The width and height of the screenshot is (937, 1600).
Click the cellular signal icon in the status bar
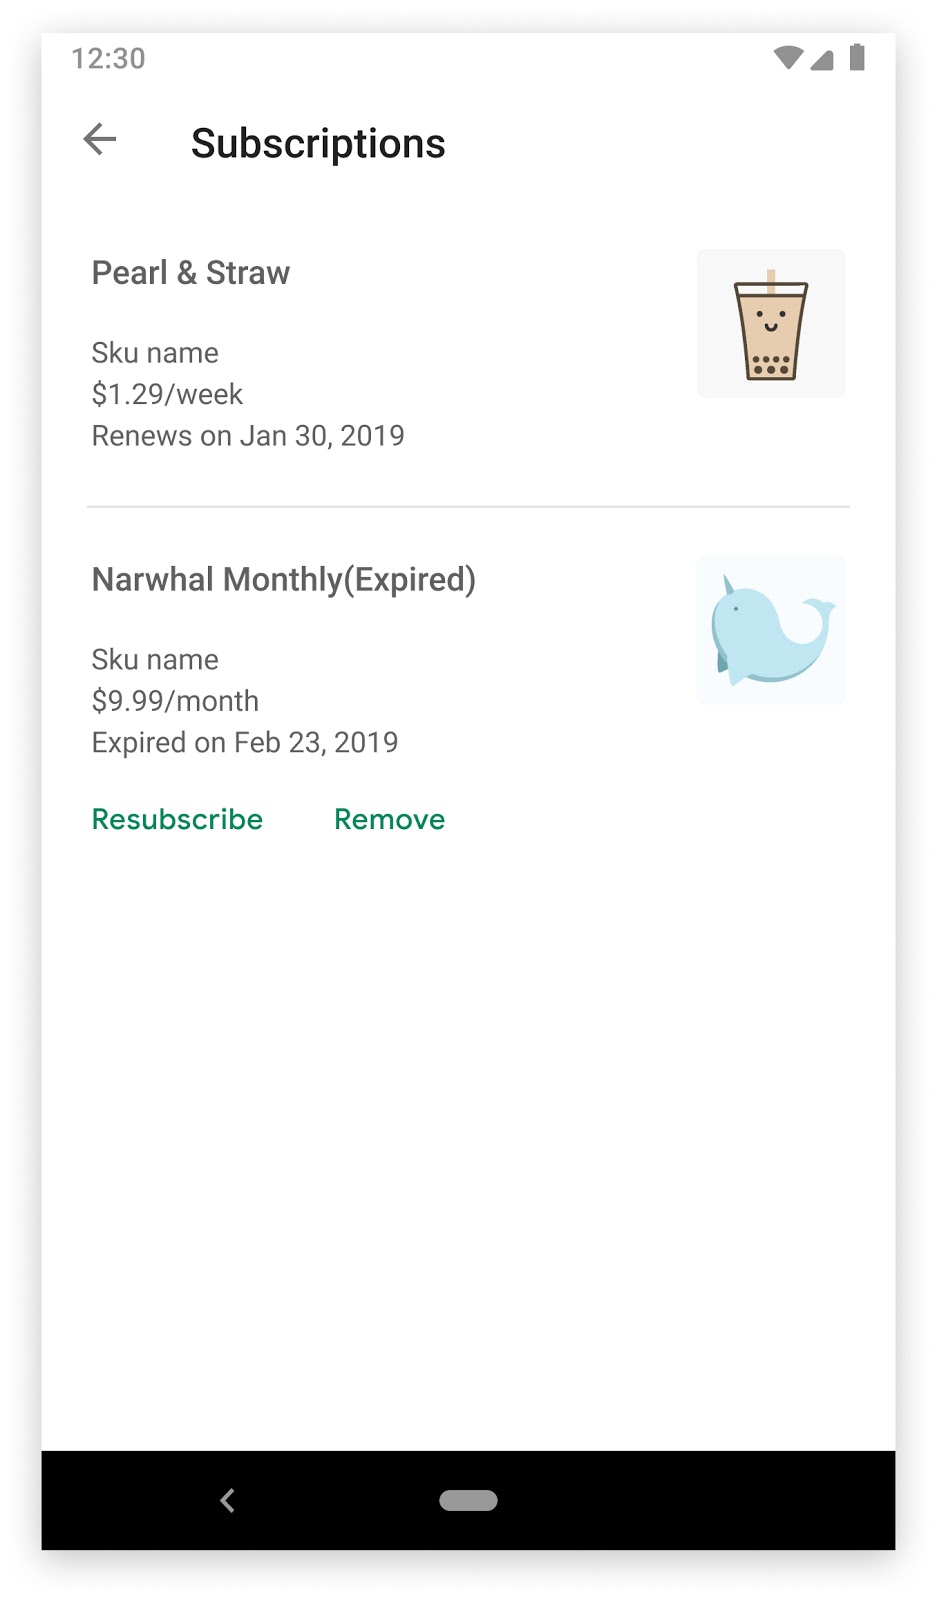(x=823, y=60)
